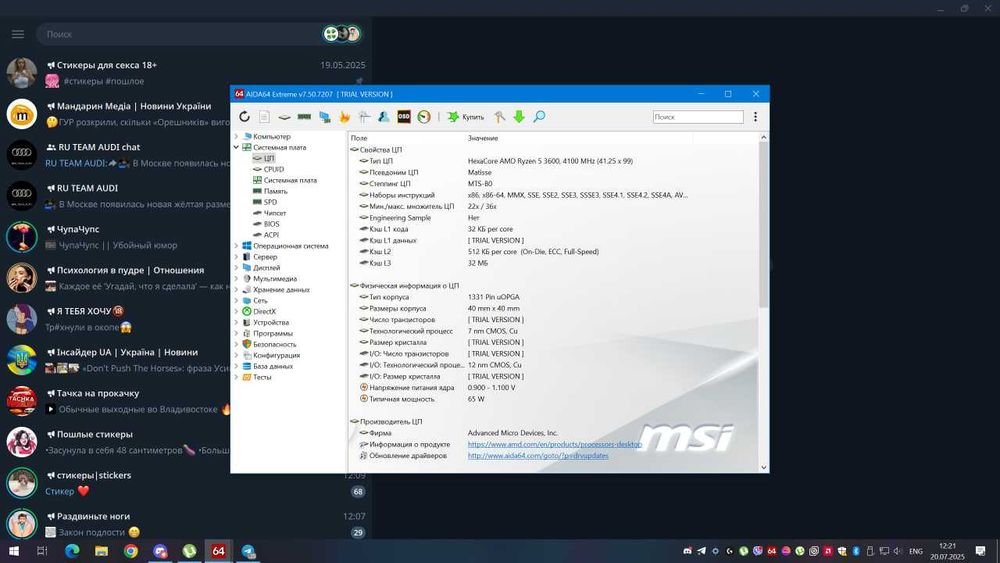Click the user silhouette icon in AIDA64 toolbar

tap(384, 117)
